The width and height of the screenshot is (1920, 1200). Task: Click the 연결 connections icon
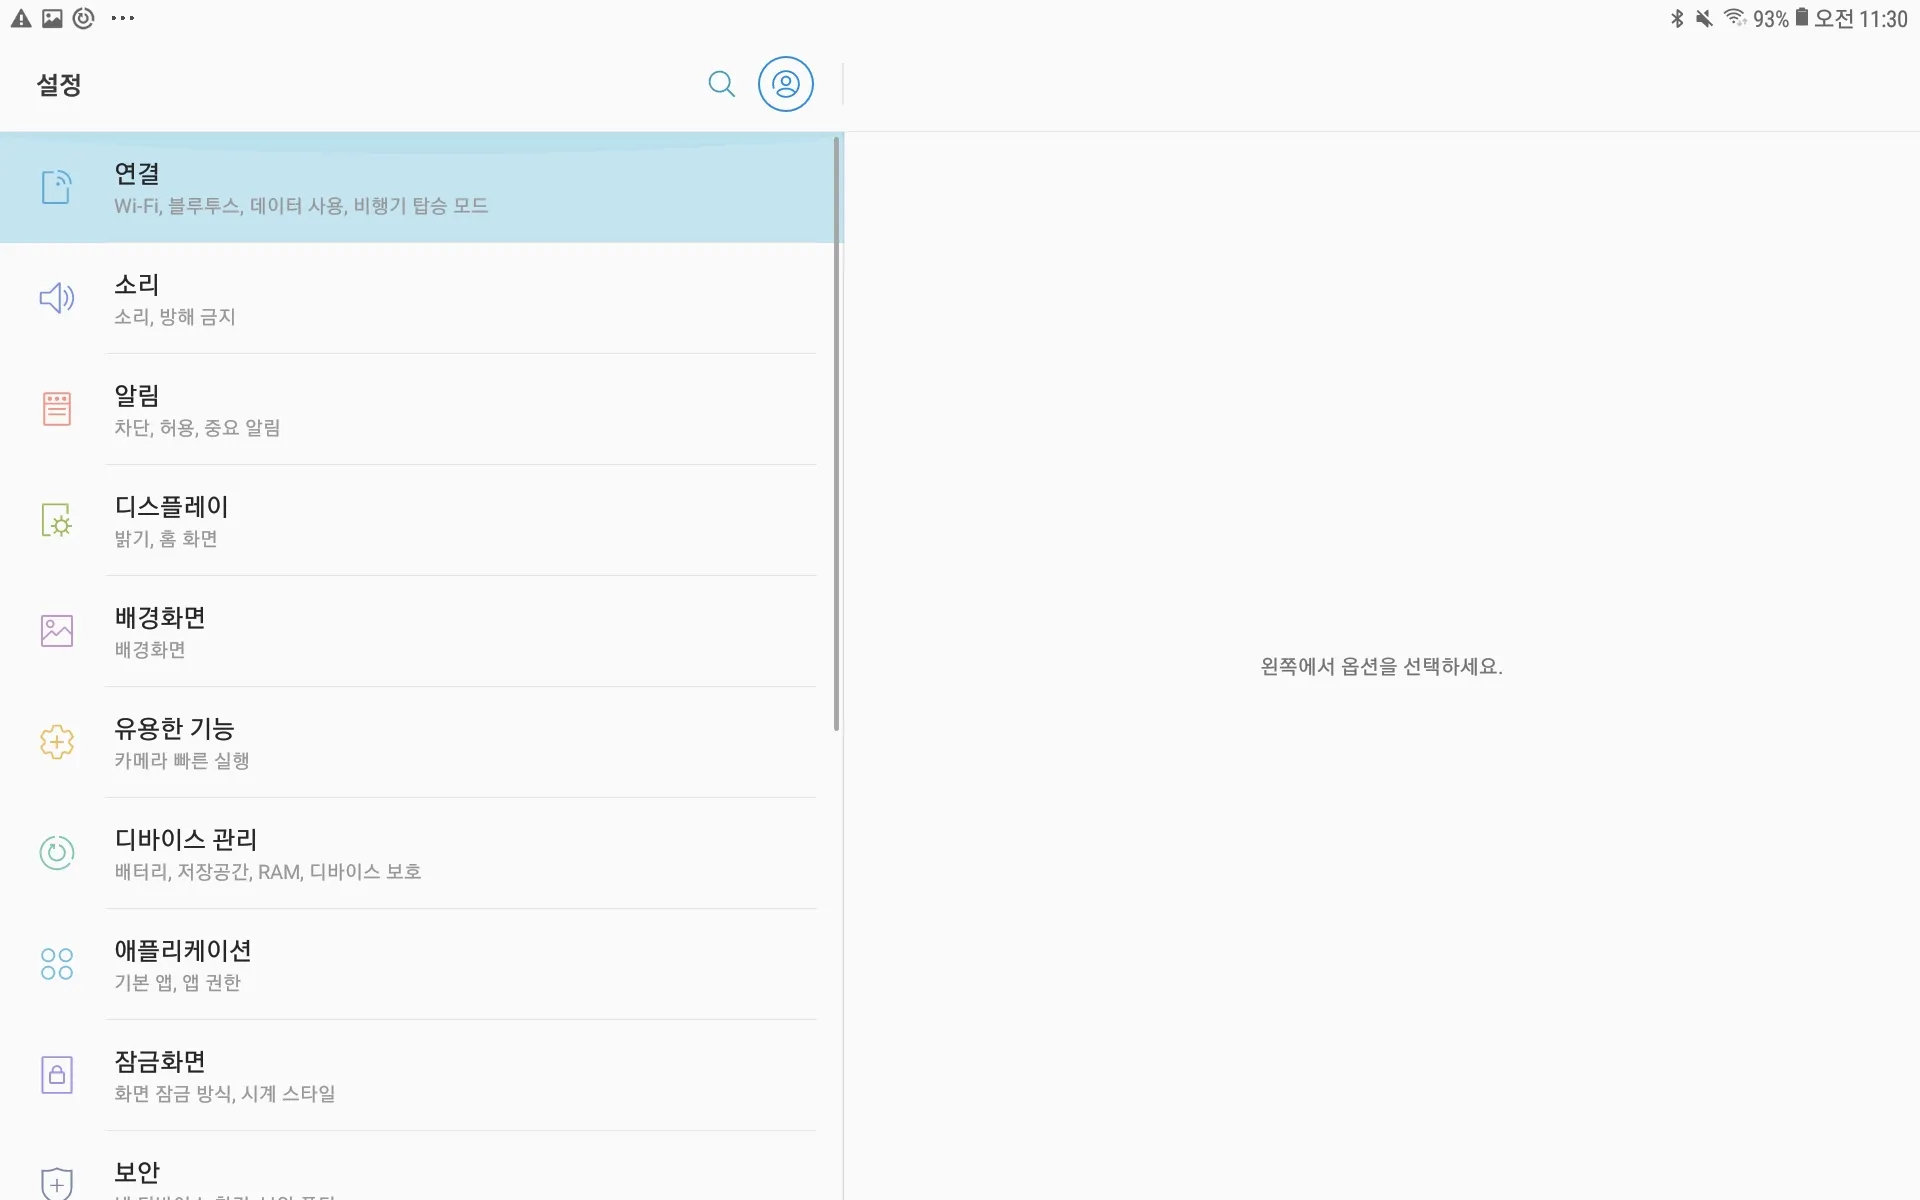tap(57, 187)
